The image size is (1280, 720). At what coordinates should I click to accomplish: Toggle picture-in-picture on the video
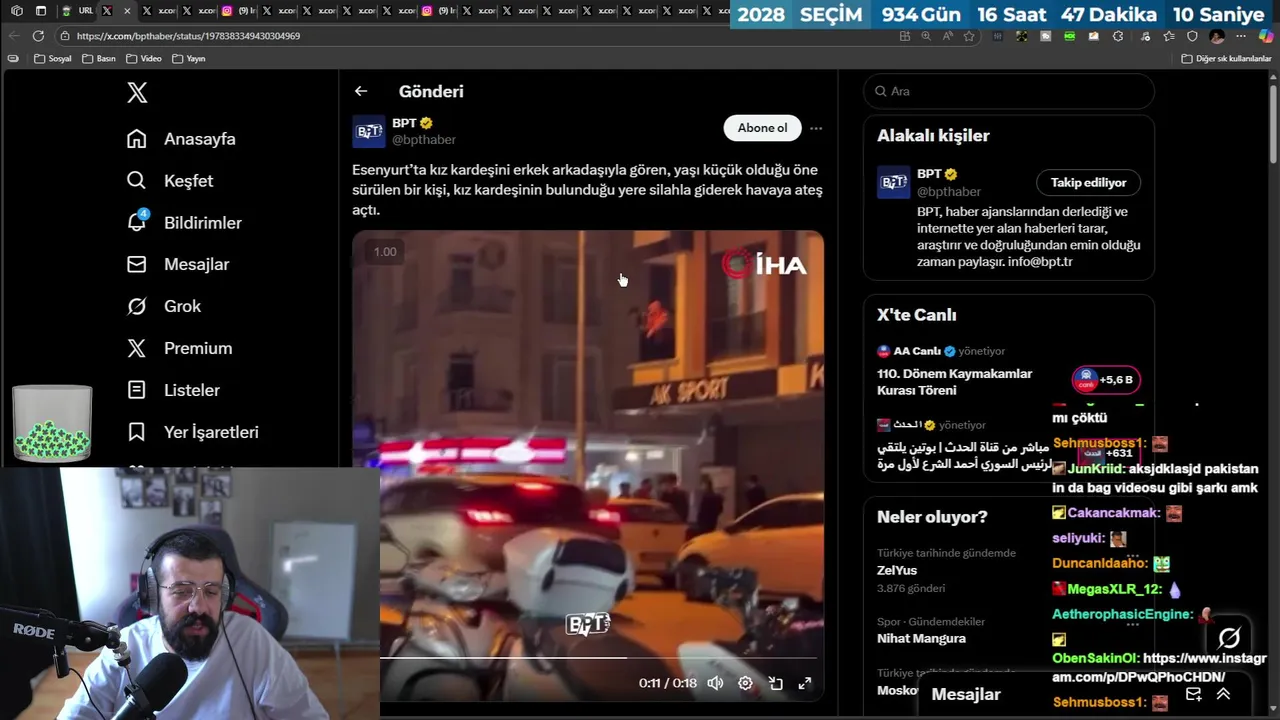pyautogui.click(x=775, y=683)
